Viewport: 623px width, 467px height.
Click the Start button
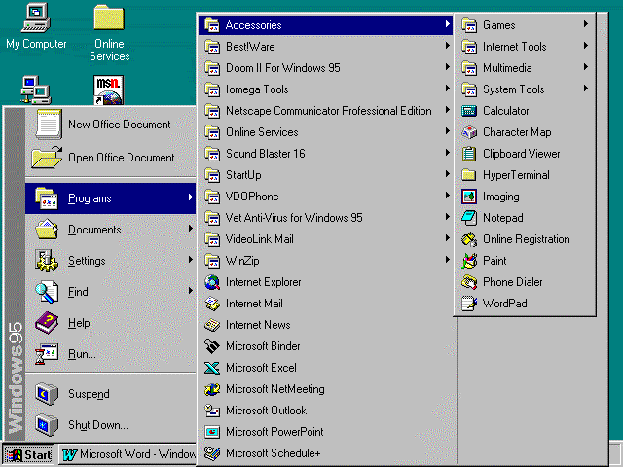tap(28, 455)
